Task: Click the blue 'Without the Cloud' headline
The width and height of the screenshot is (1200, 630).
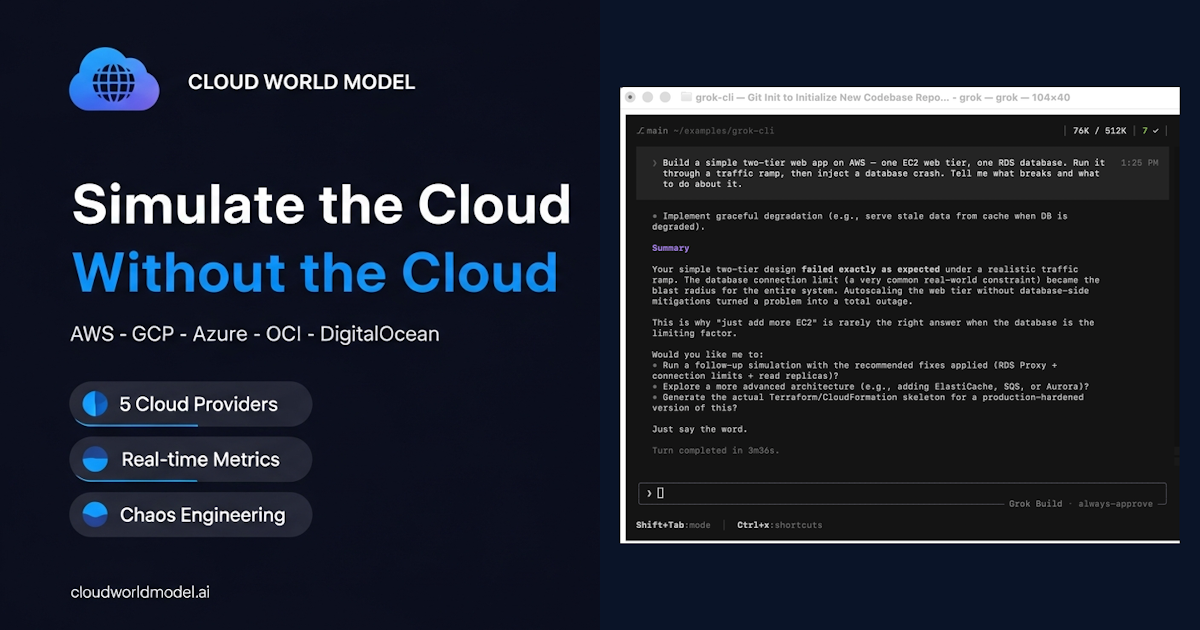Action: click(315, 271)
